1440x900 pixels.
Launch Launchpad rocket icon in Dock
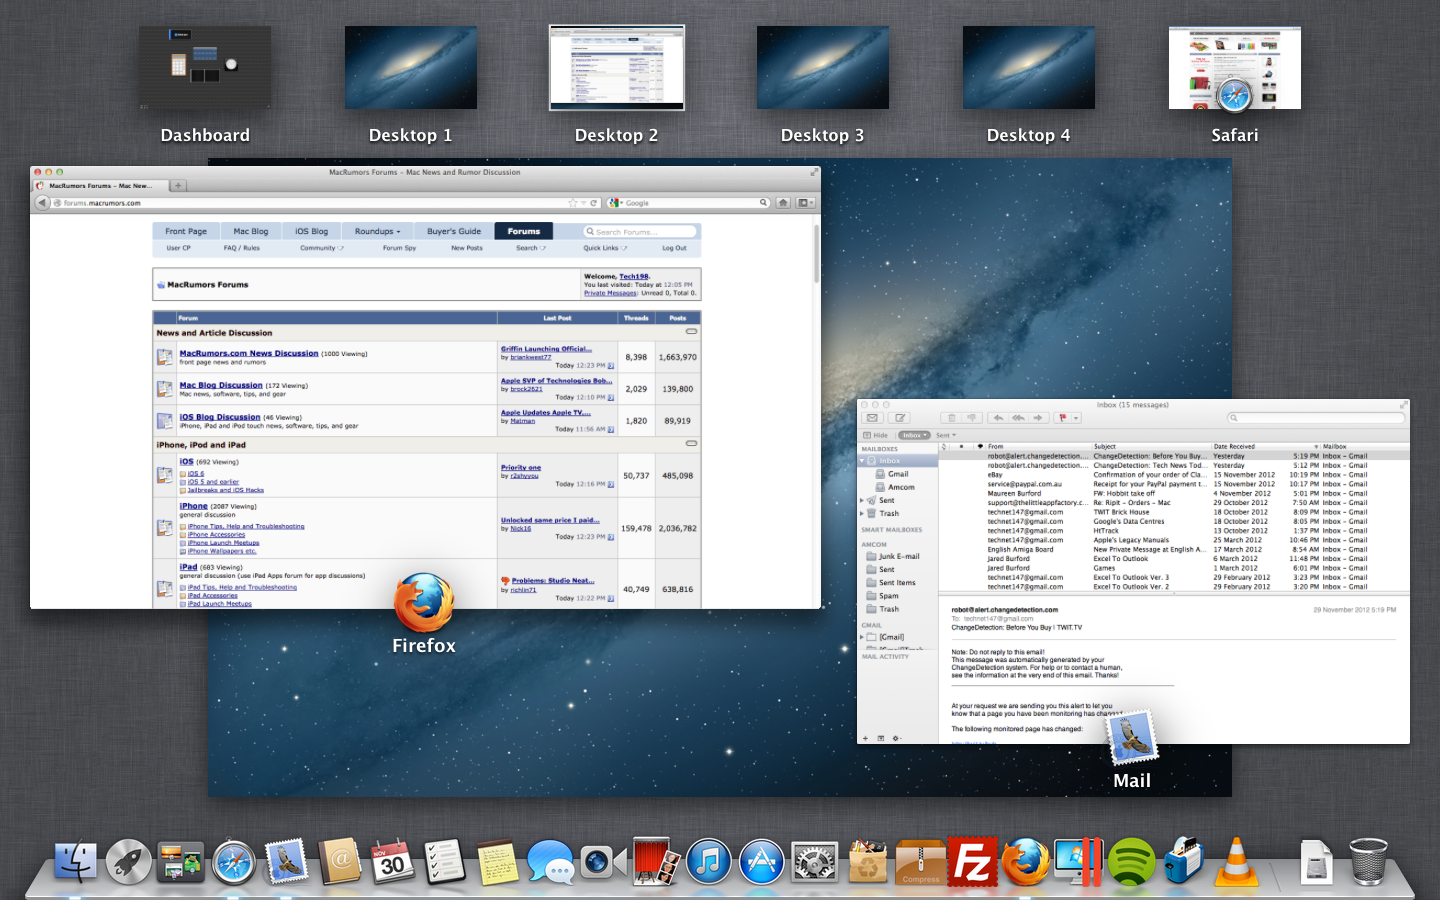point(129,861)
